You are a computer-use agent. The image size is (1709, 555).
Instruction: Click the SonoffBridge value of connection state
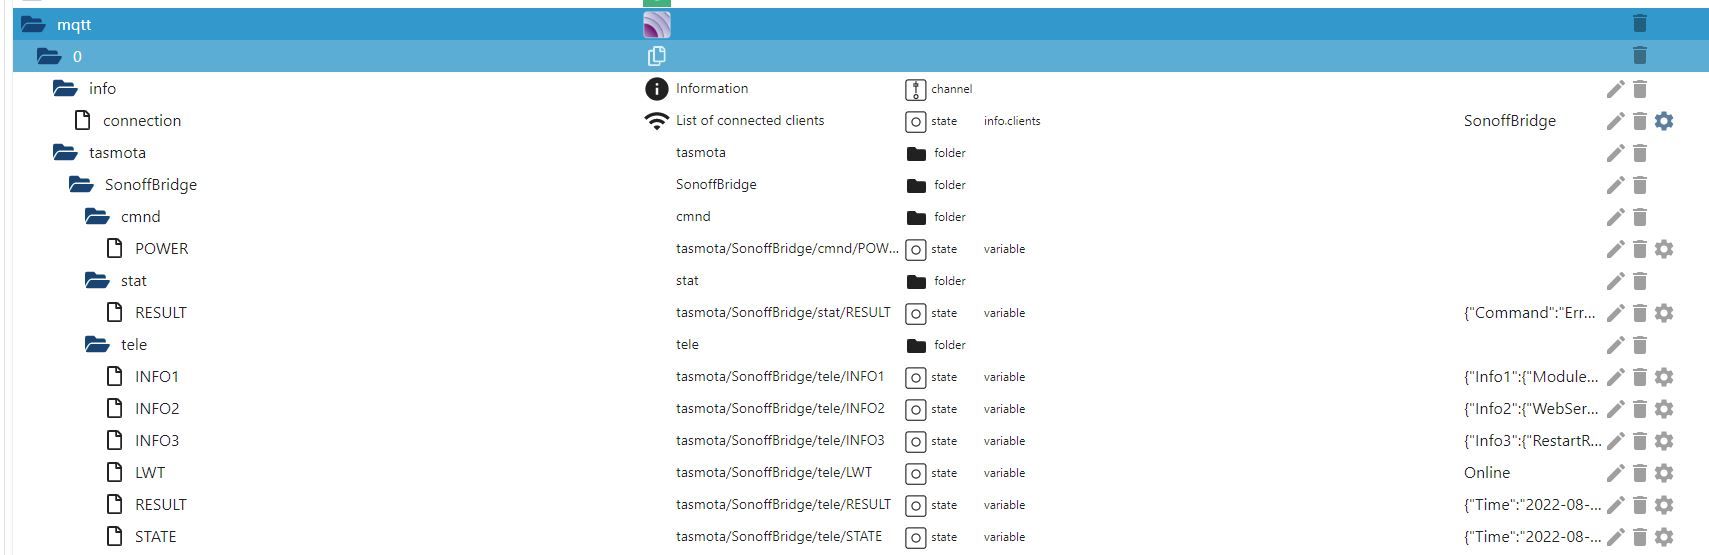click(x=1510, y=121)
